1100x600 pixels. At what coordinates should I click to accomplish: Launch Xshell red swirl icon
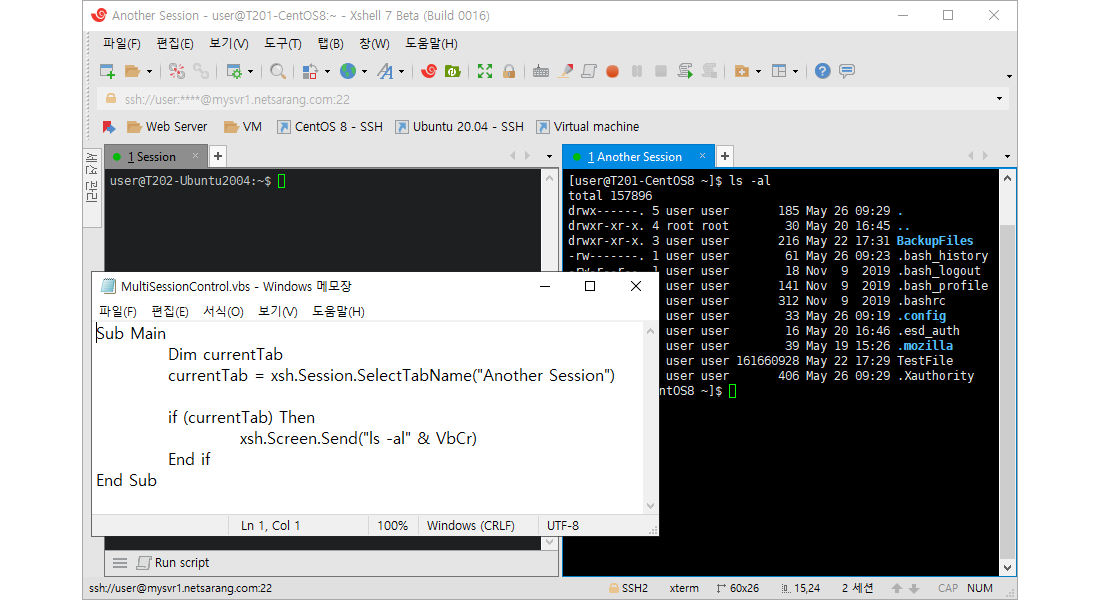429,71
